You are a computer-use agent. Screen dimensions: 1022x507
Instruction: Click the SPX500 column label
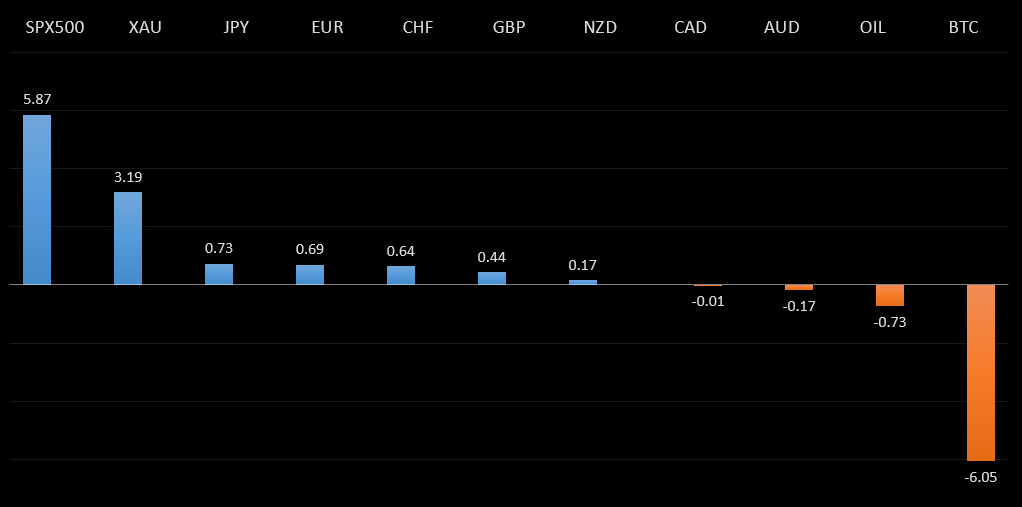point(55,28)
